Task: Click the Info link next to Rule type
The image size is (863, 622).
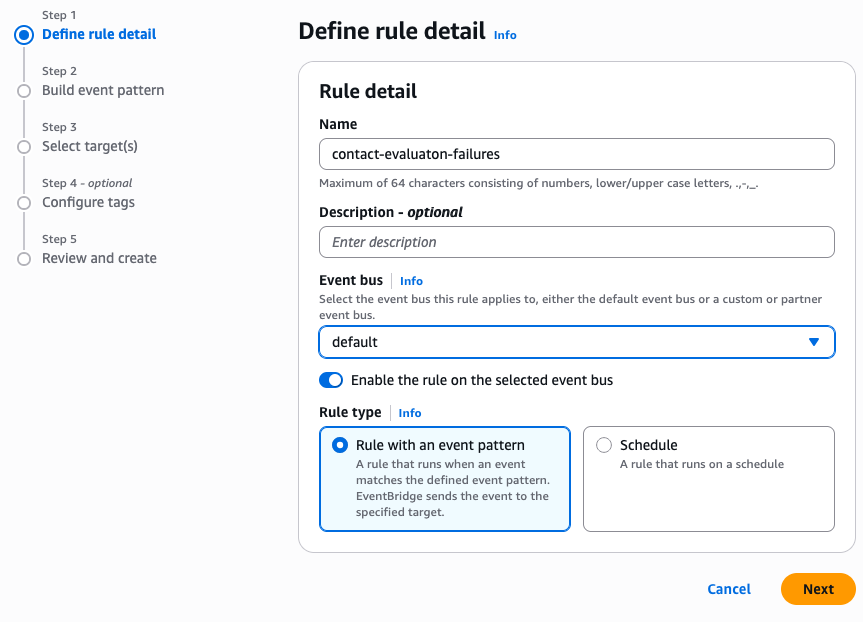Action: (410, 413)
